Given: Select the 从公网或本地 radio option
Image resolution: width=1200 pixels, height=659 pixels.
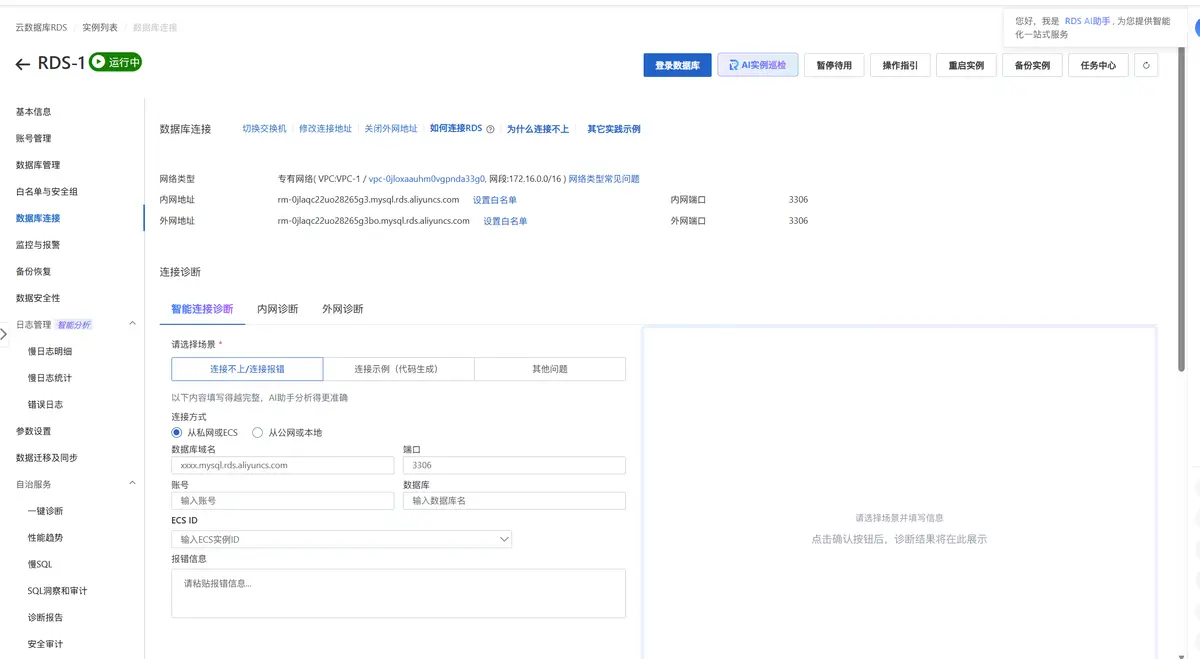Looking at the screenshot, I should click(x=257, y=432).
